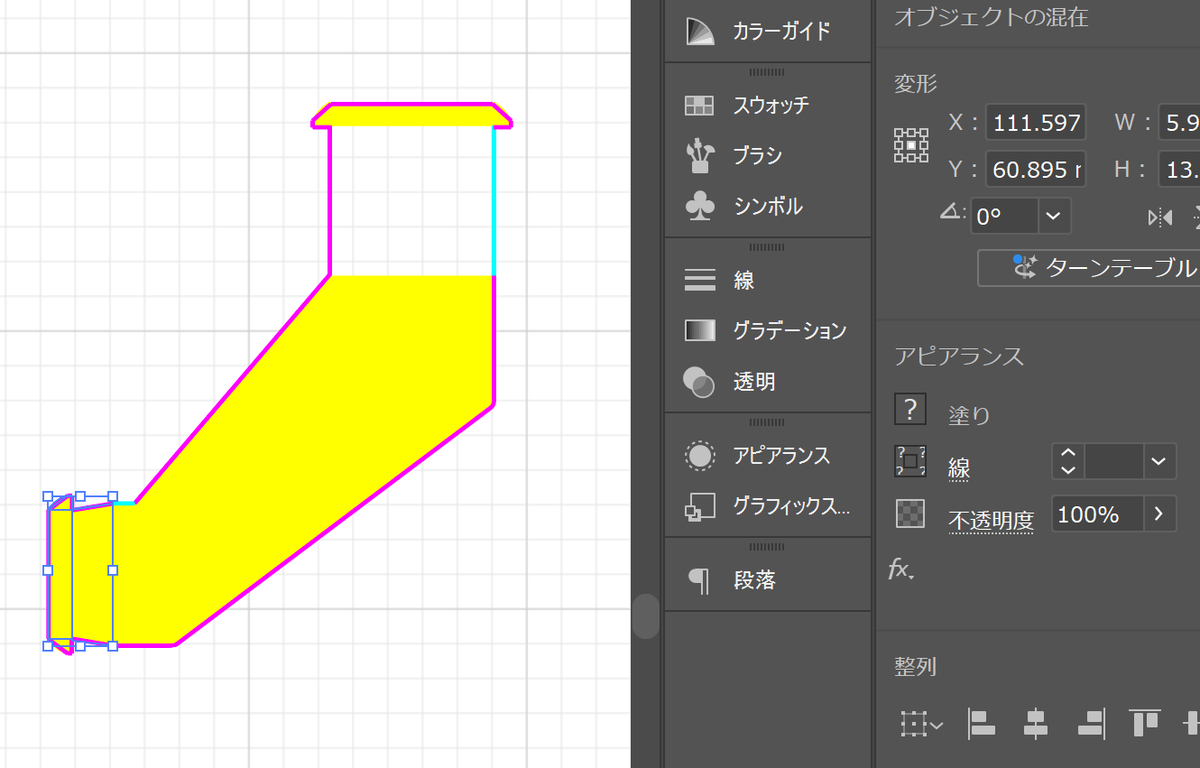Click the opacity checkerboard icon
This screenshot has height=768, width=1200.
pos(910,514)
